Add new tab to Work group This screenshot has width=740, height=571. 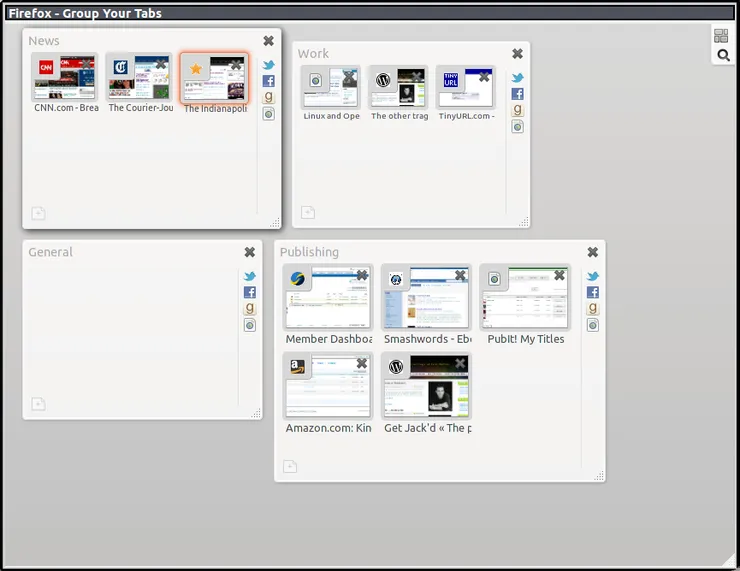point(308,212)
